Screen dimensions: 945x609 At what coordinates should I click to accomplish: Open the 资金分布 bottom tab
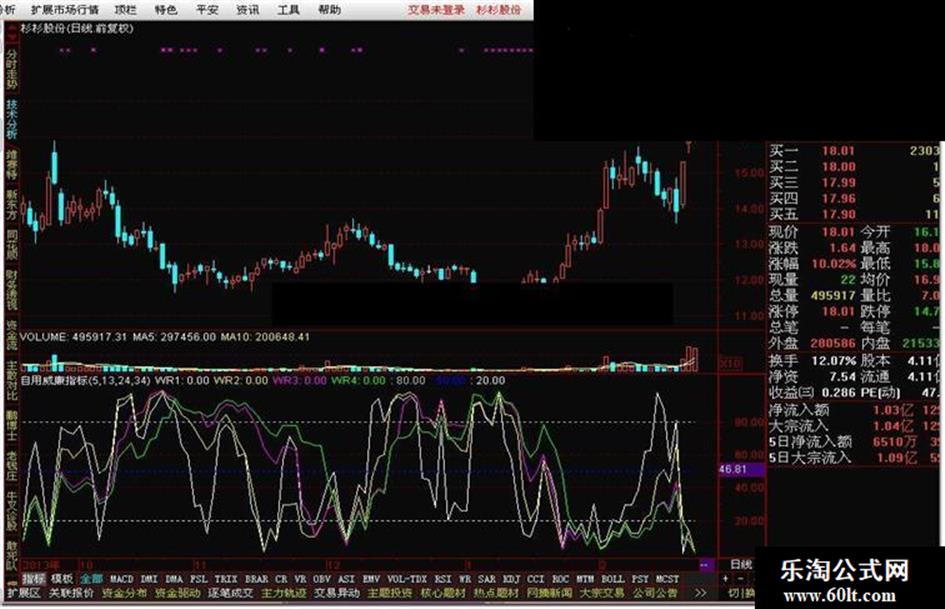pos(124,593)
